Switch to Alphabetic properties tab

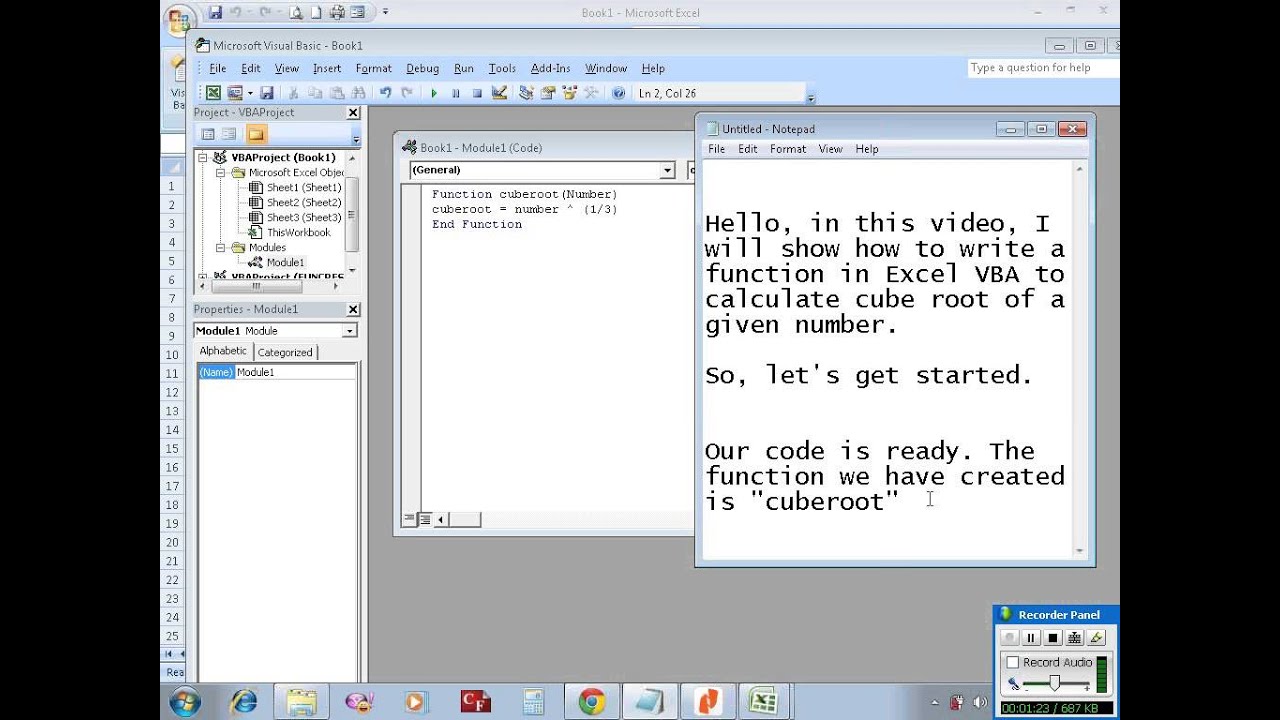point(223,351)
